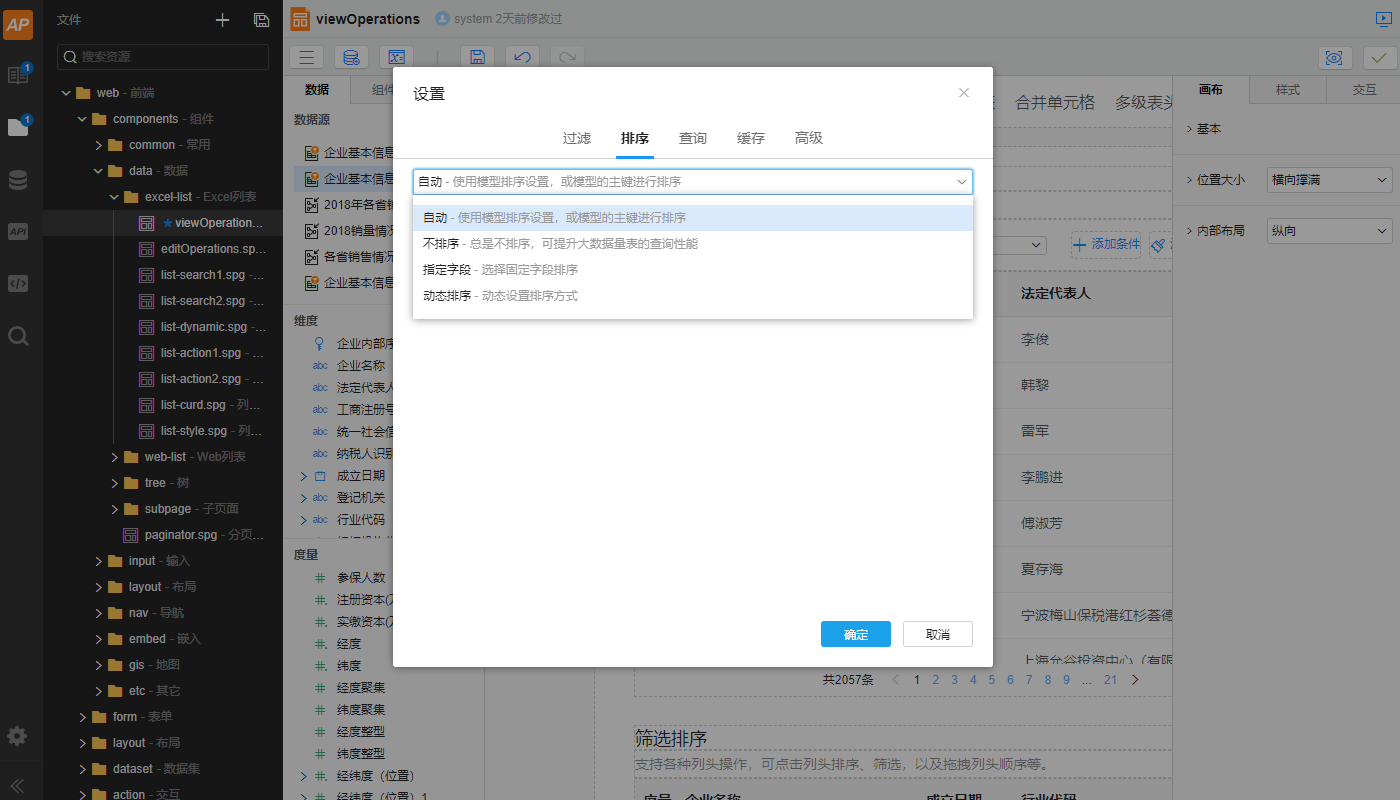This screenshot has height=800, width=1400.
Task: Open the code editor icon in the sidebar
Action: 16,283
